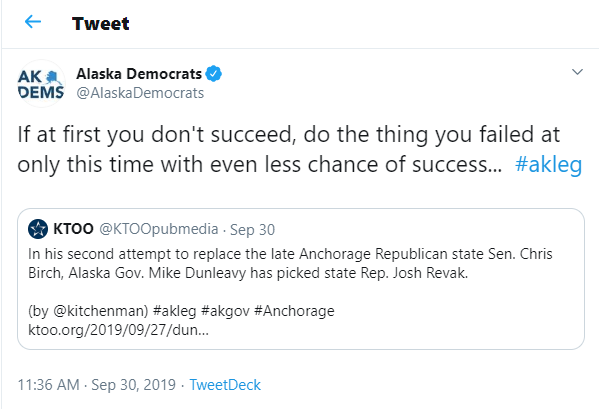Screen dimensions: 599x409
Task: Click the Tweet header title
Action: point(101,24)
